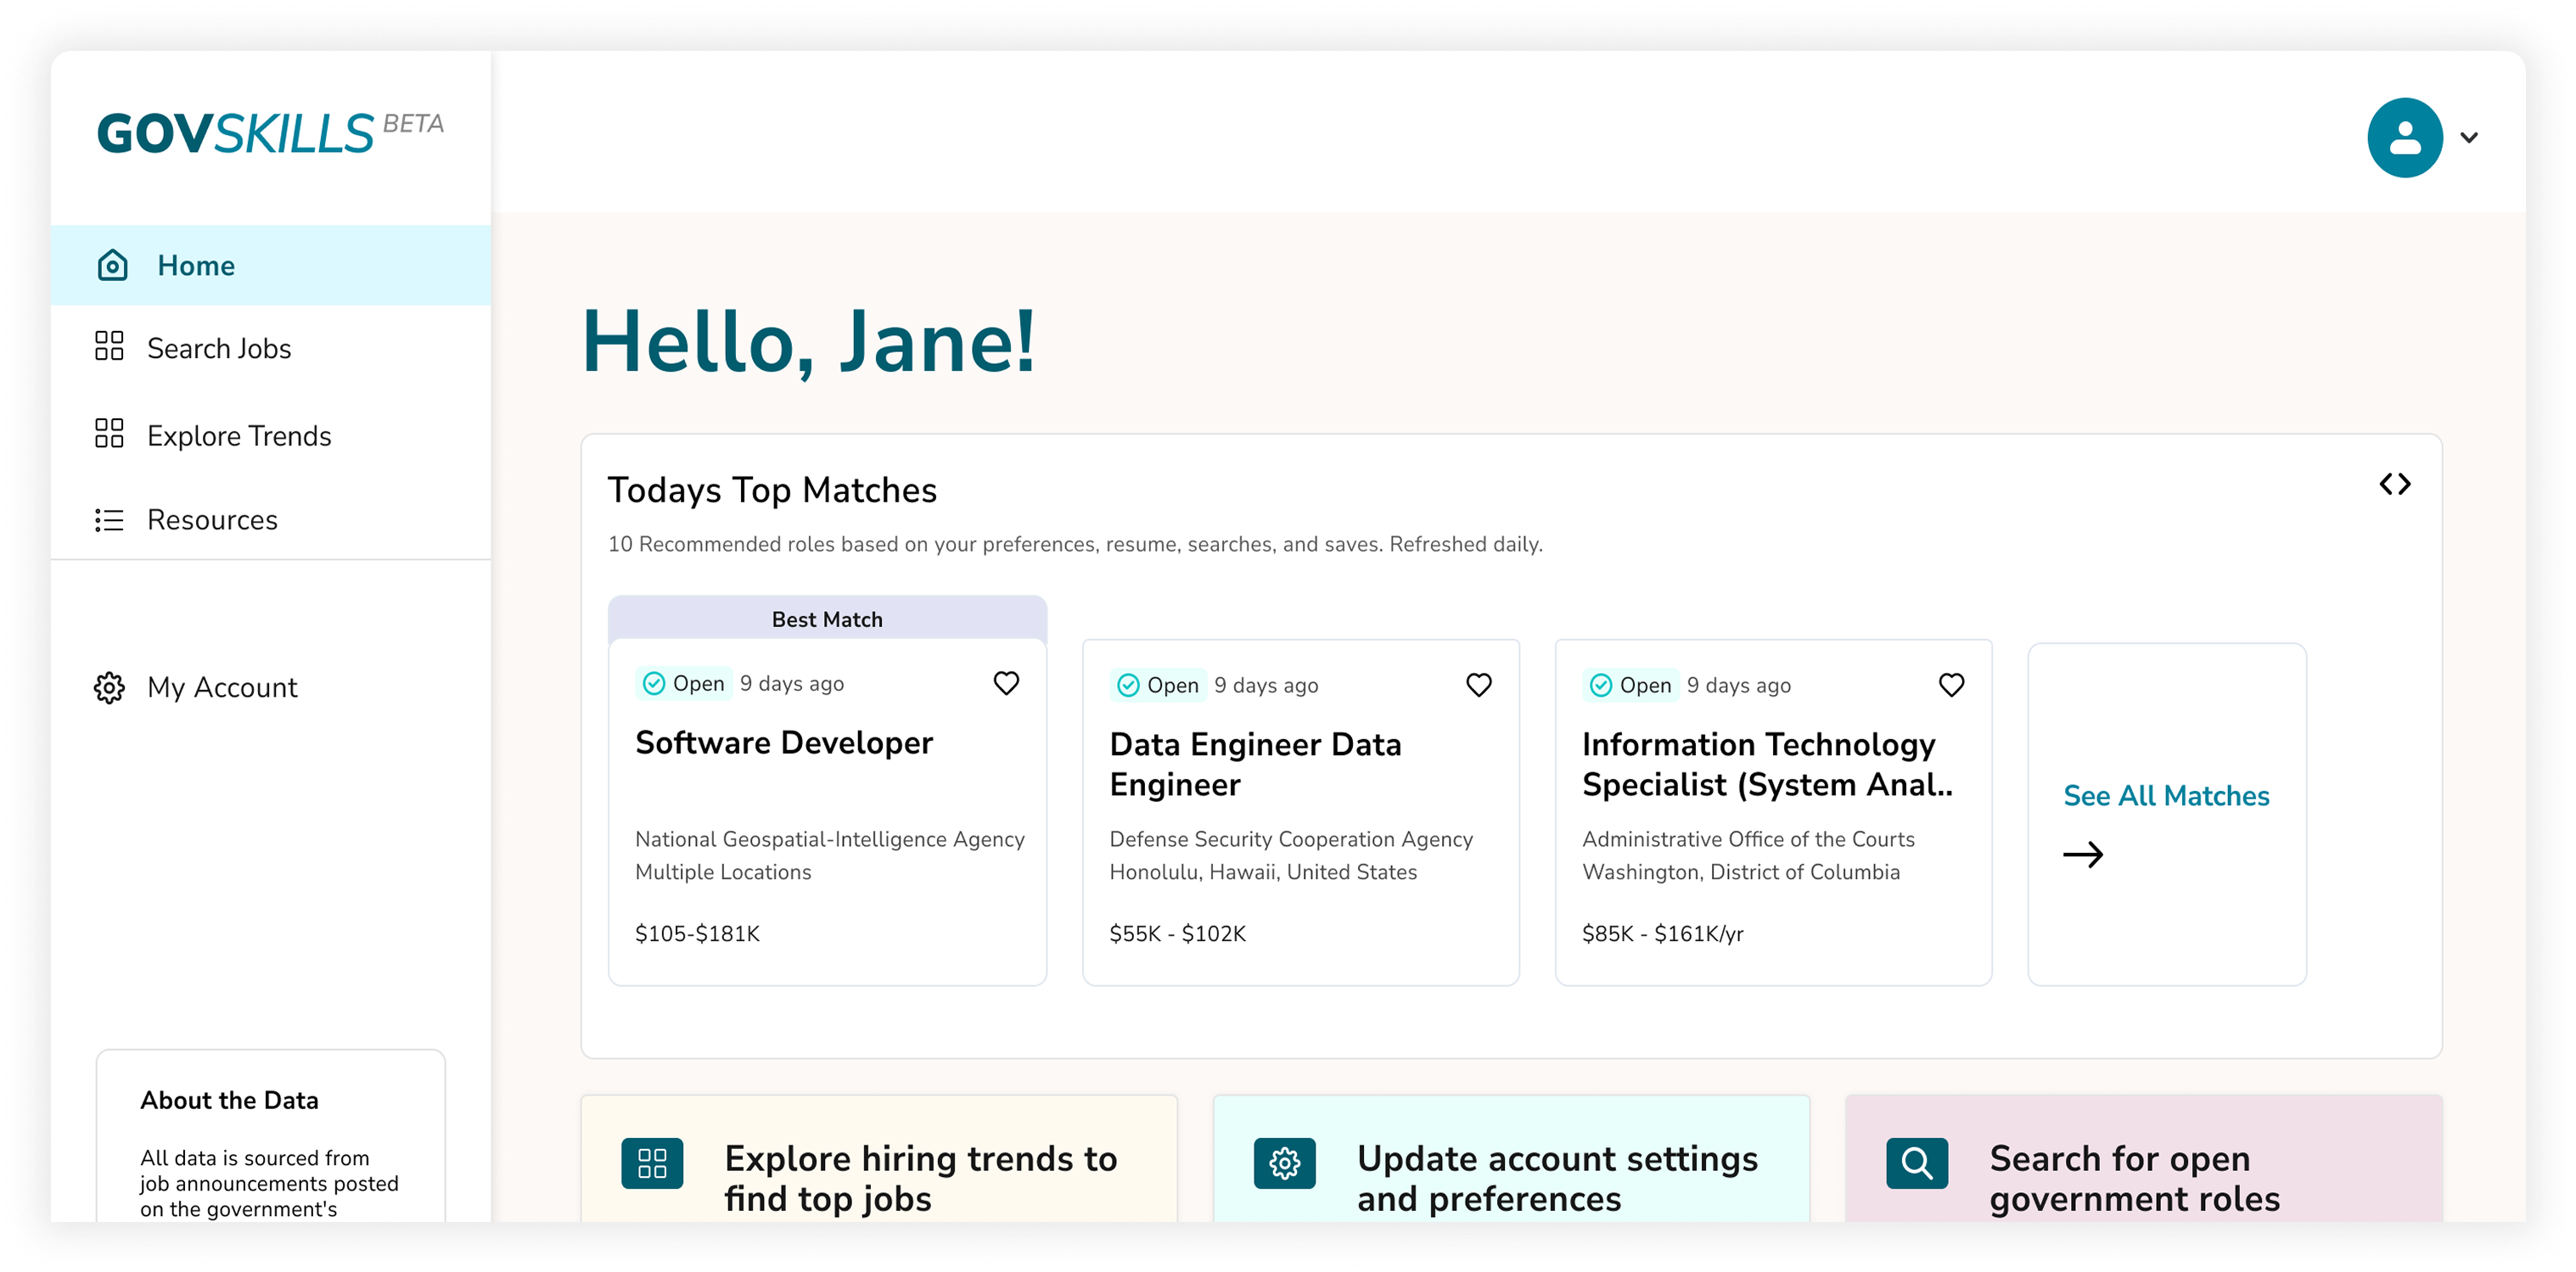Viewport: 2576px width, 1272px height.
Task: Toggle the heart on Information Technology Specialist
Action: coord(1951,685)
